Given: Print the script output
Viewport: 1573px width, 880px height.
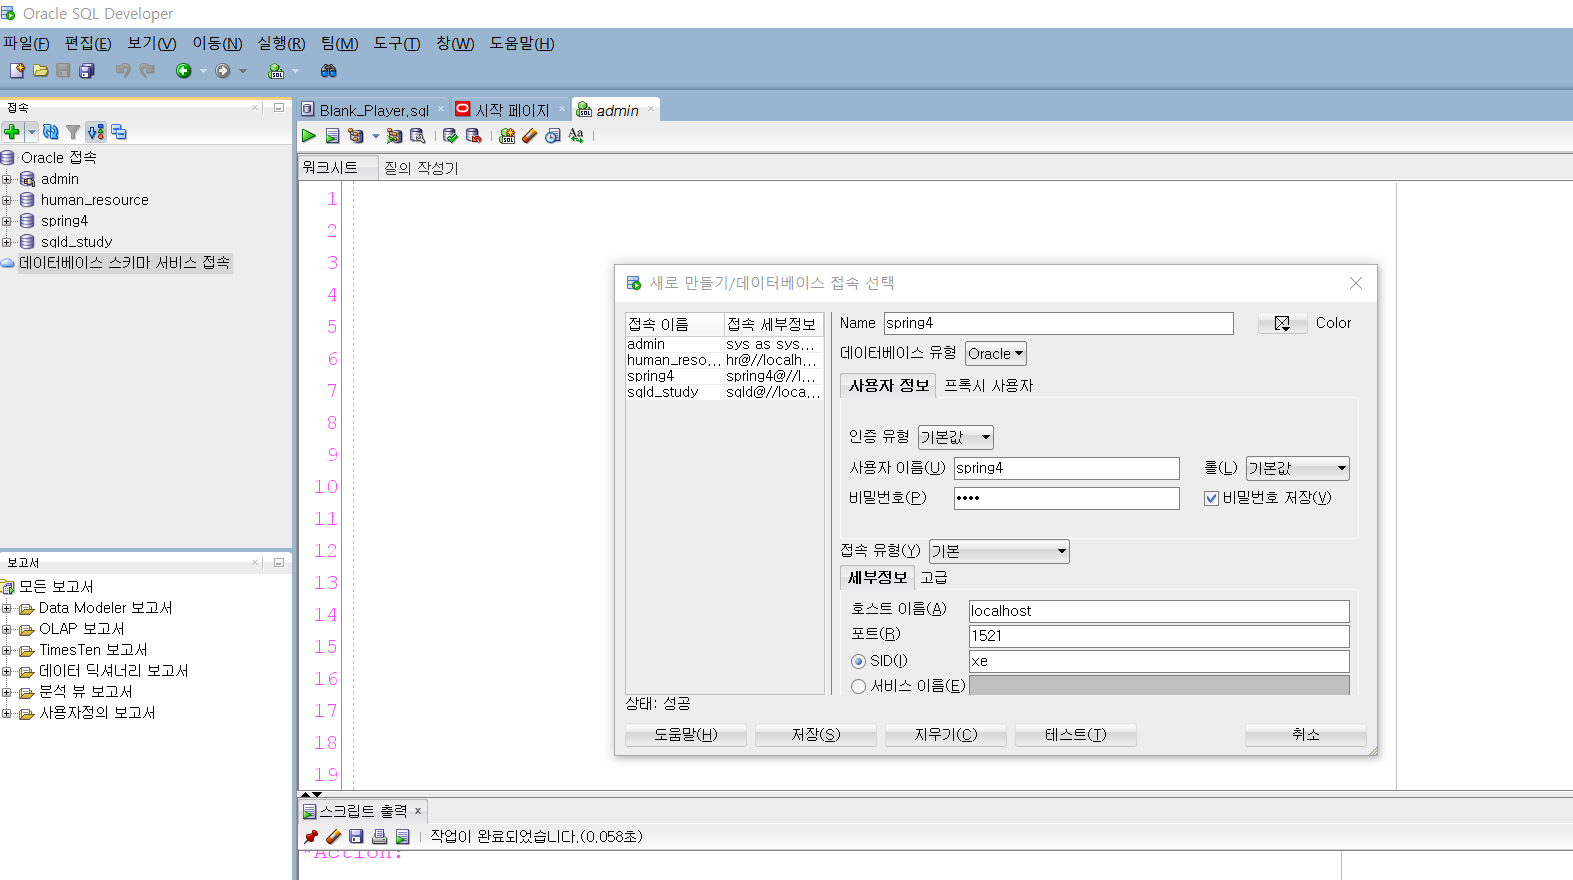Looking at the screenshot, I should 379,837.
